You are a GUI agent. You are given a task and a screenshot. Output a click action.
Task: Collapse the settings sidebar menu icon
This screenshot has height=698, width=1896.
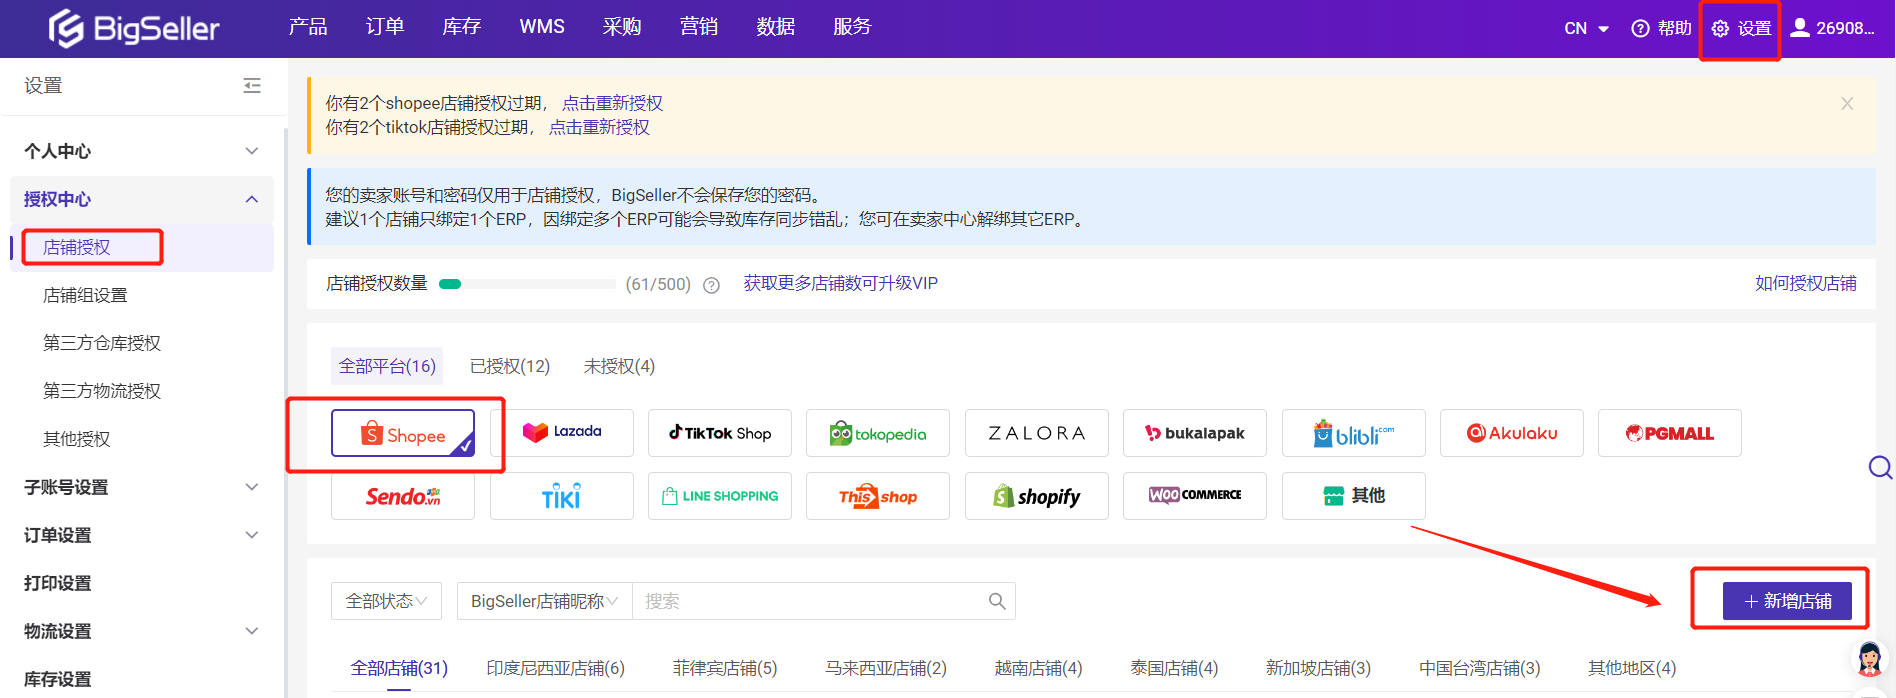tap(252, 86)
